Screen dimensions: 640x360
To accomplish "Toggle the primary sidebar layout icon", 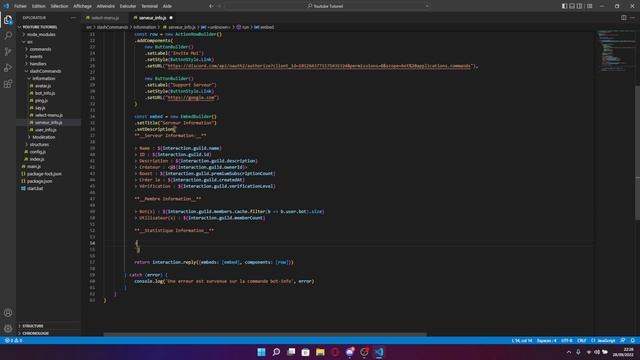I will [x=564, y=6].
